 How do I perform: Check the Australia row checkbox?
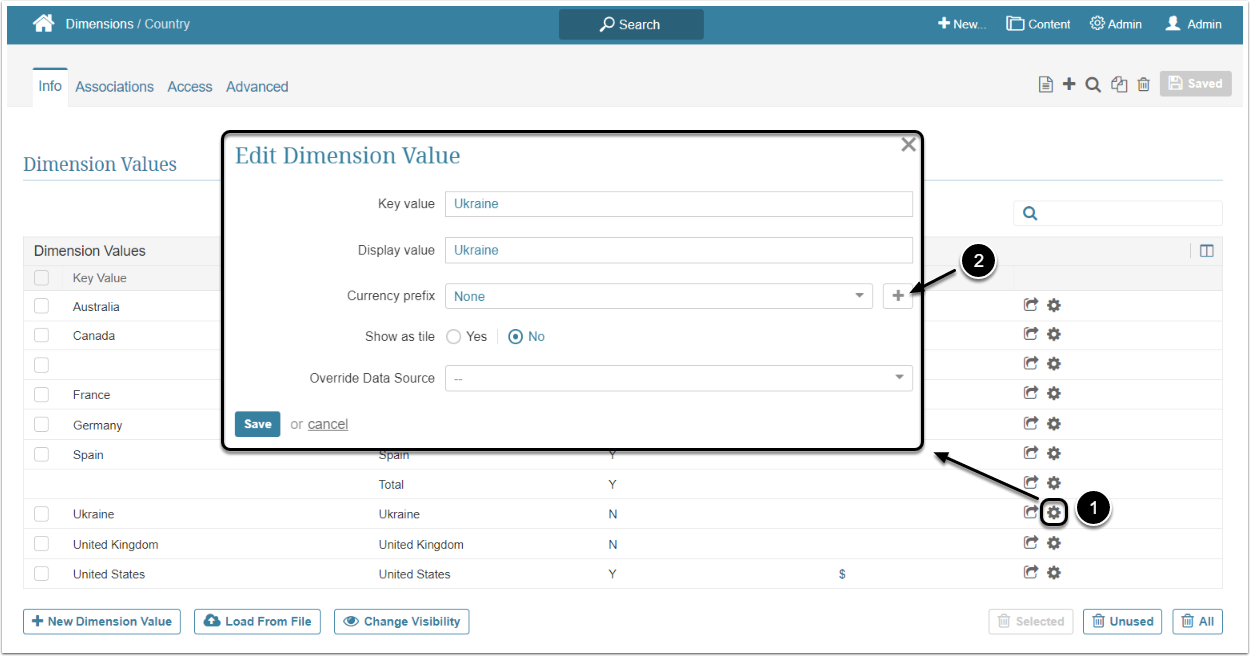(x=41, y=306)
